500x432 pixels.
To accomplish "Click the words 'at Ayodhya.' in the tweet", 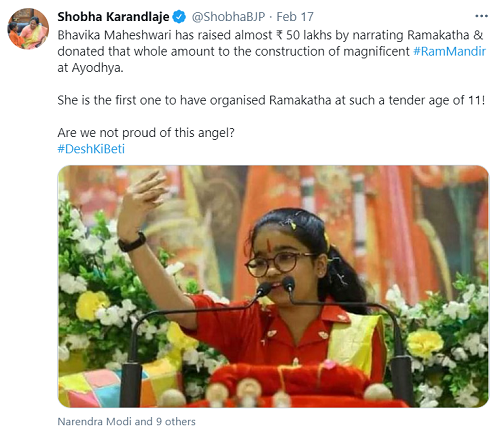I will pyautogui.click(x=90, y=68).
